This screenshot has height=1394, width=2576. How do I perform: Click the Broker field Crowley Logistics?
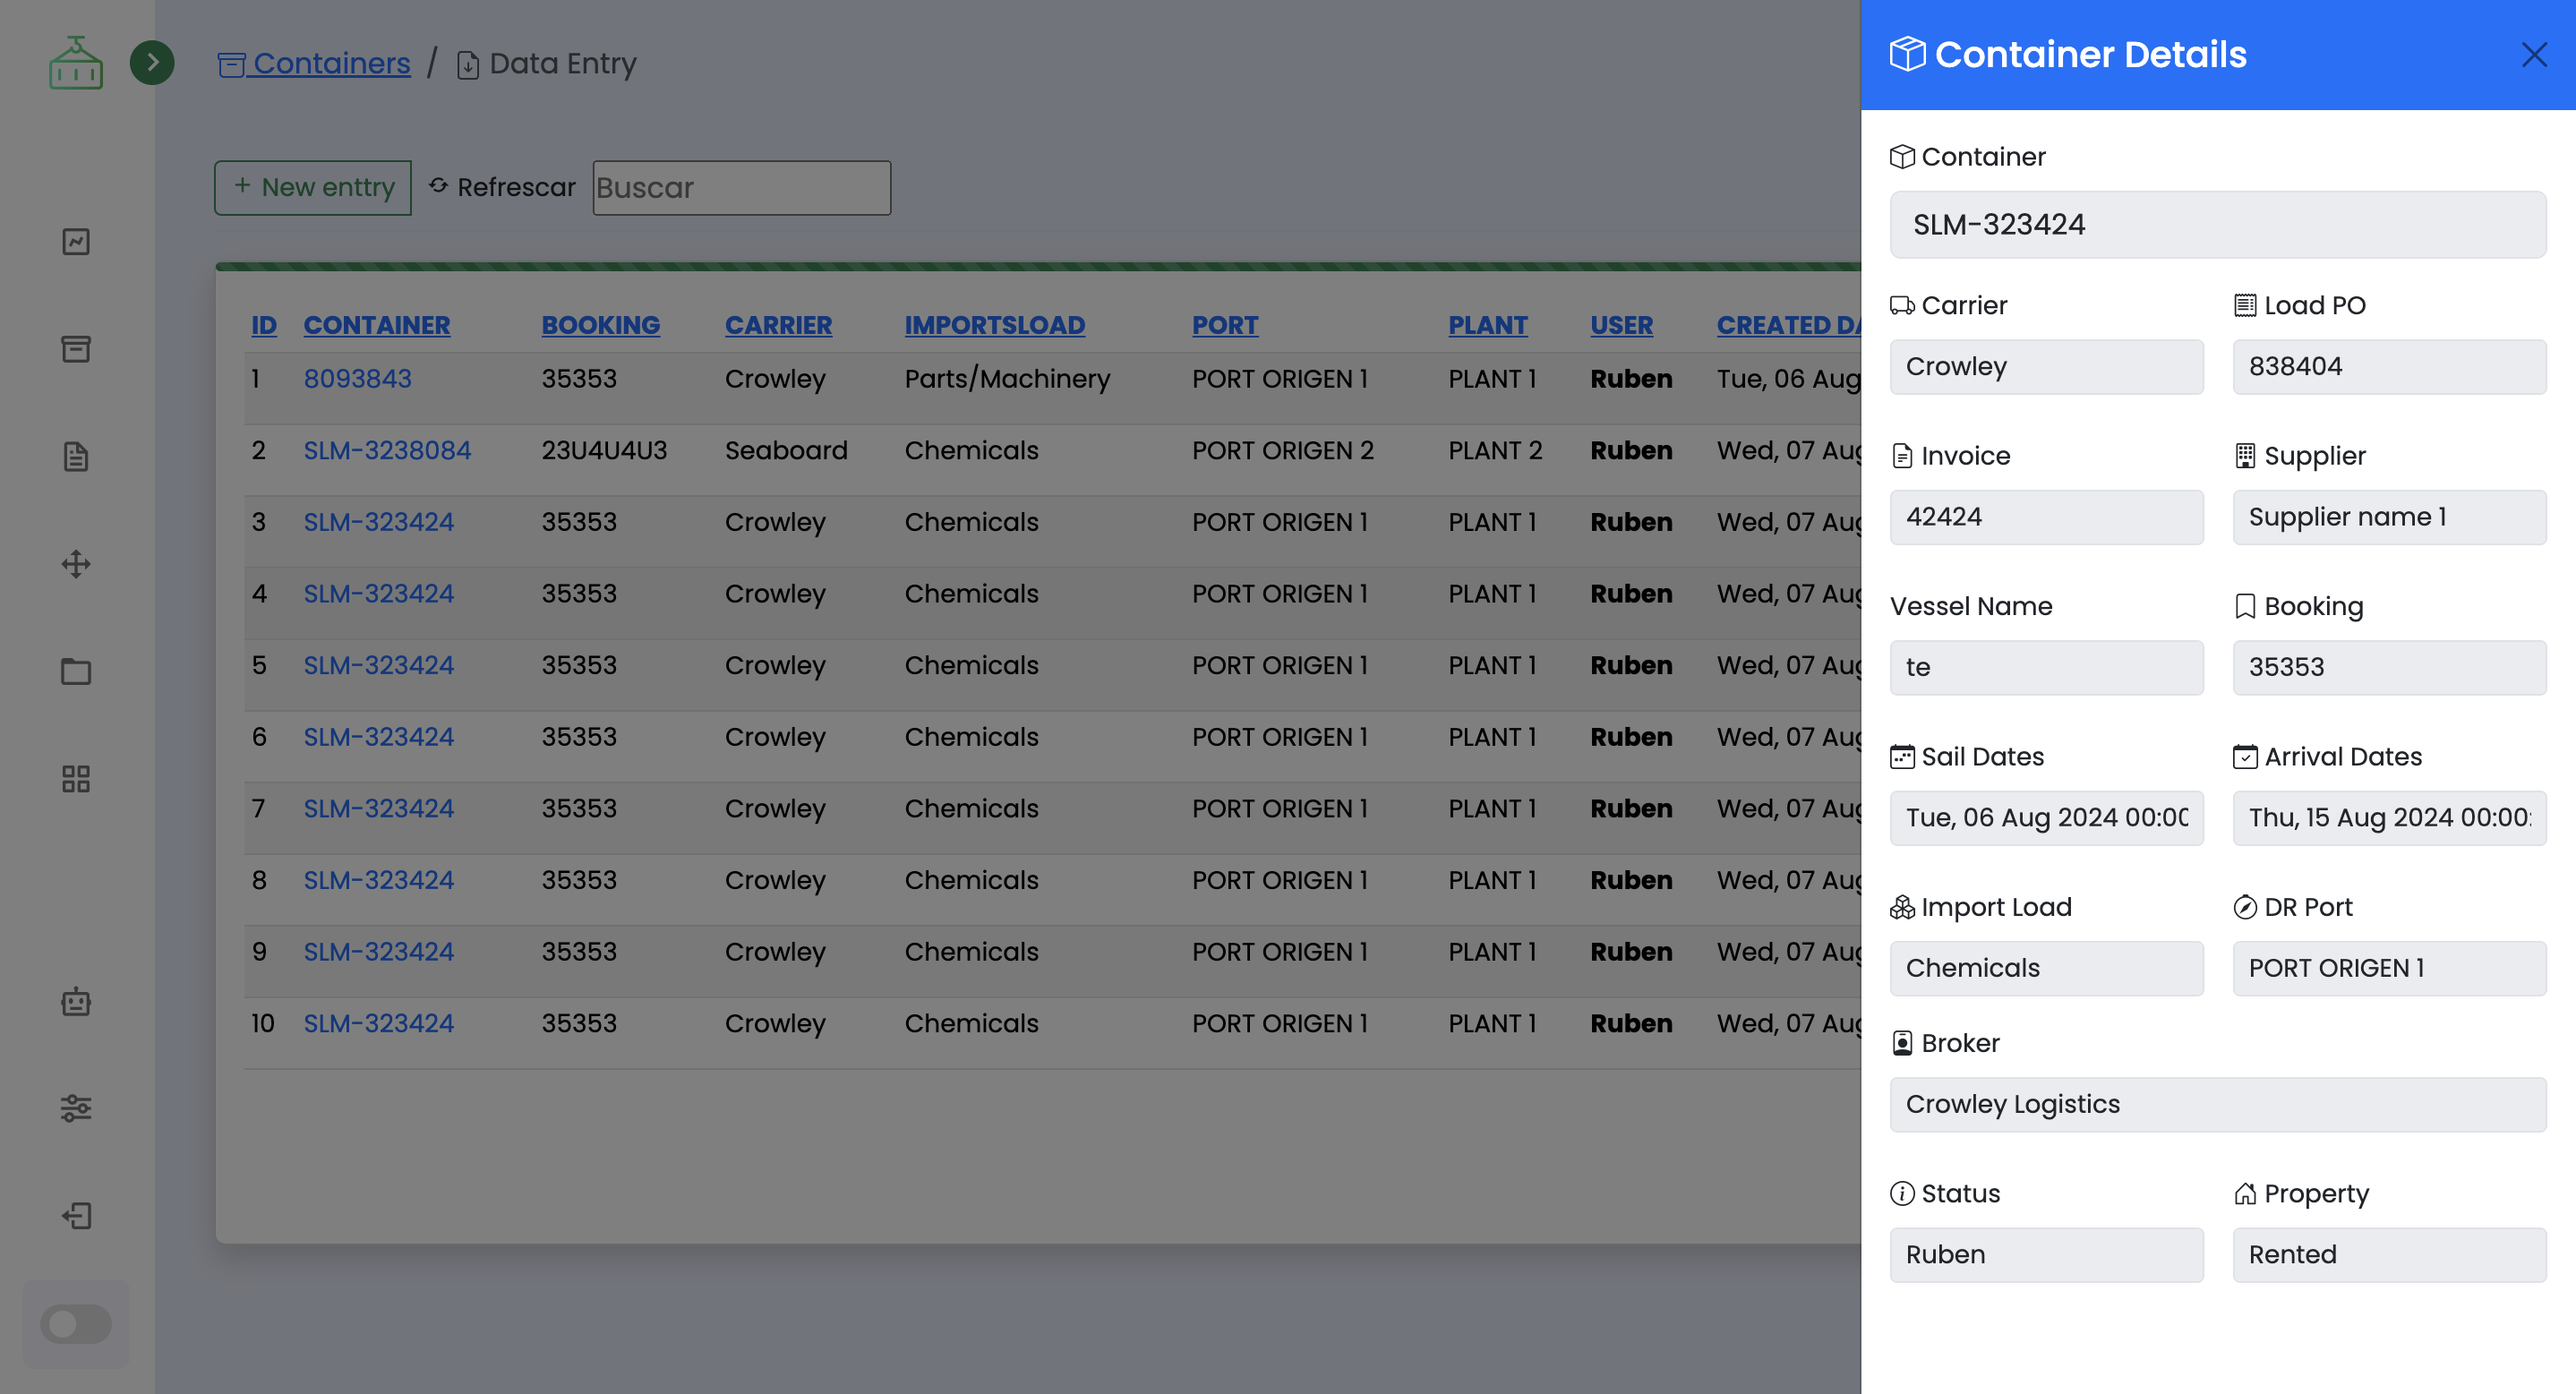click(x=2217, y=1104)
